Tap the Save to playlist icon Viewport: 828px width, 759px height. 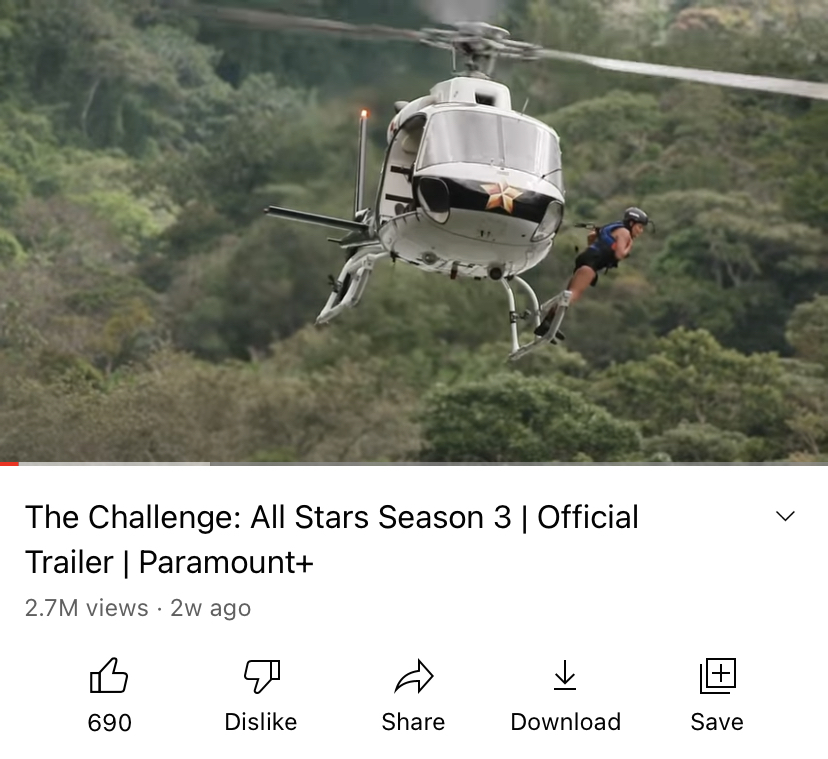(718, 676)
